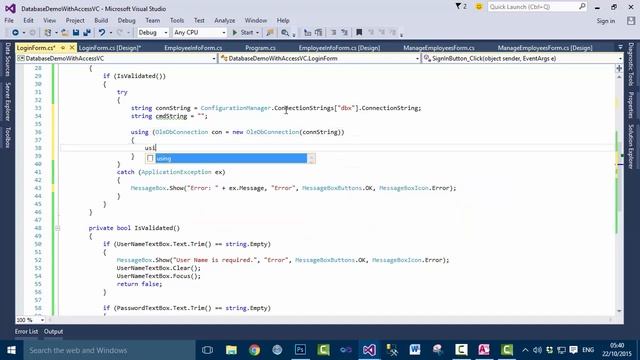Open Photoshop from the taskbar
Viewport: 640px width, 360px height.
(x=300, y=350)
